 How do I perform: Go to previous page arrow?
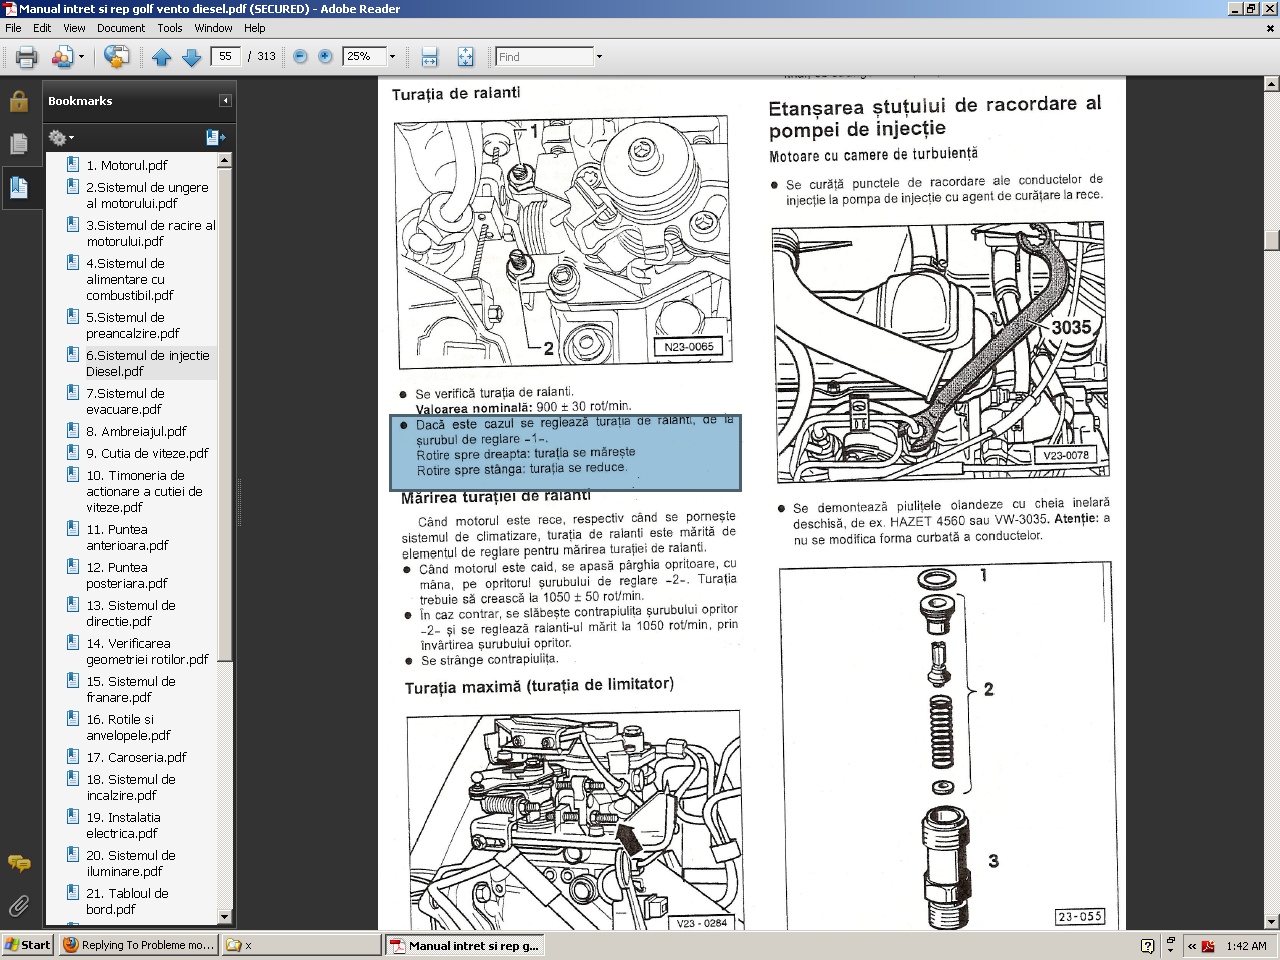(162, 57)
